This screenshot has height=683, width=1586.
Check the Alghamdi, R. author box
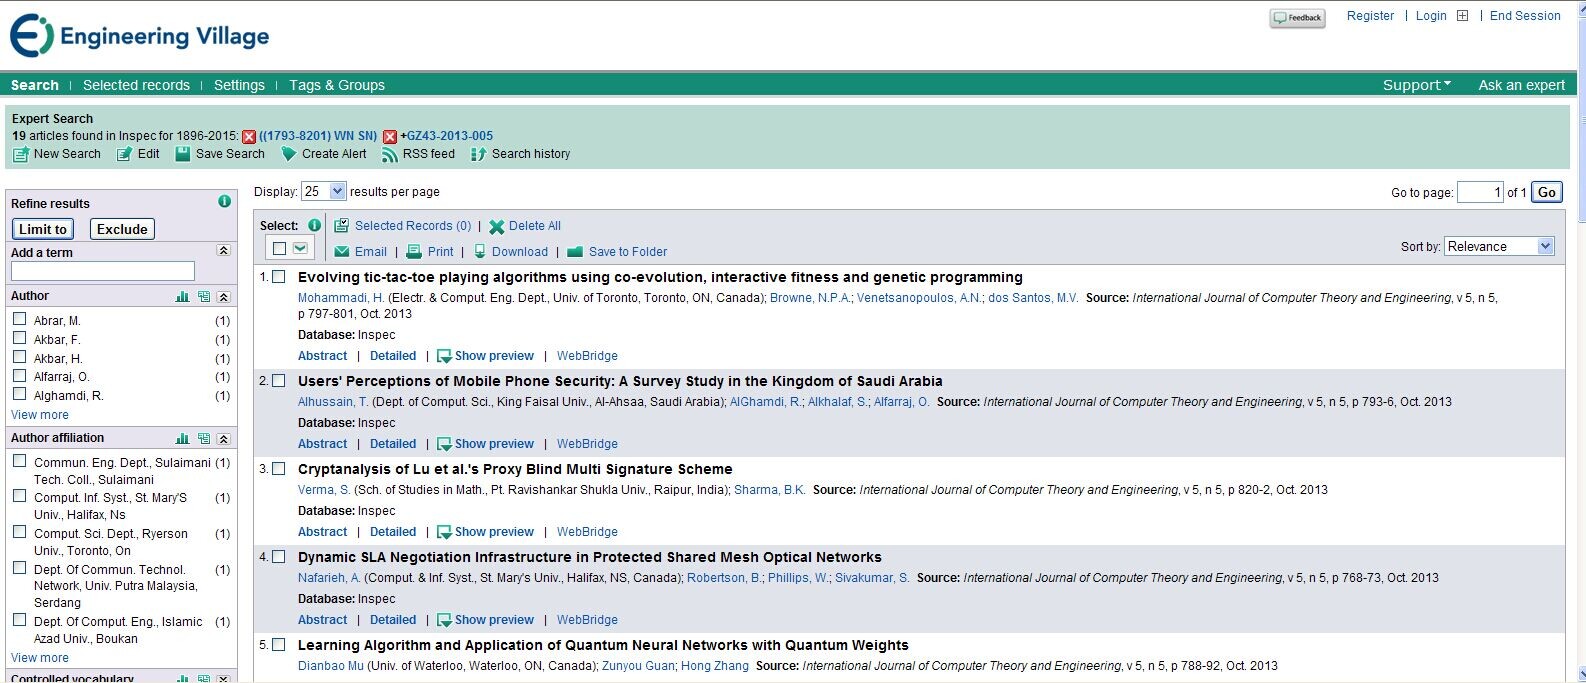pos(19,394)
